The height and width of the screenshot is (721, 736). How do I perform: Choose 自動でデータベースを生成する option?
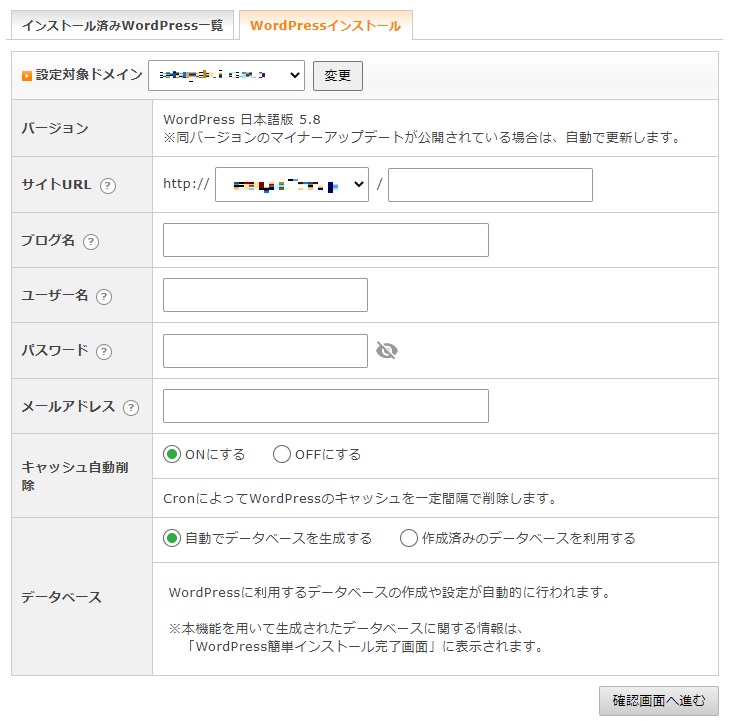172,538
